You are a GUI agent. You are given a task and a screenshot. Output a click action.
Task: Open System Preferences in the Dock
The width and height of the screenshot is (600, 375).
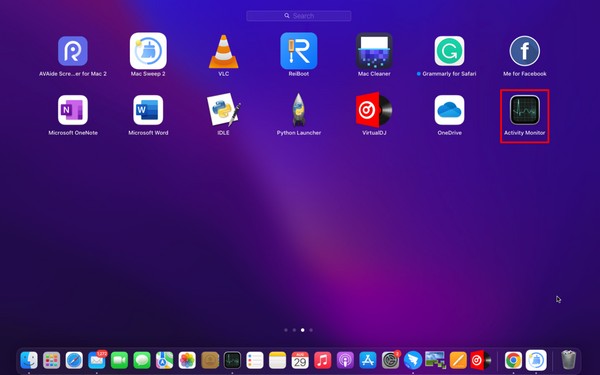pos(390,360)
